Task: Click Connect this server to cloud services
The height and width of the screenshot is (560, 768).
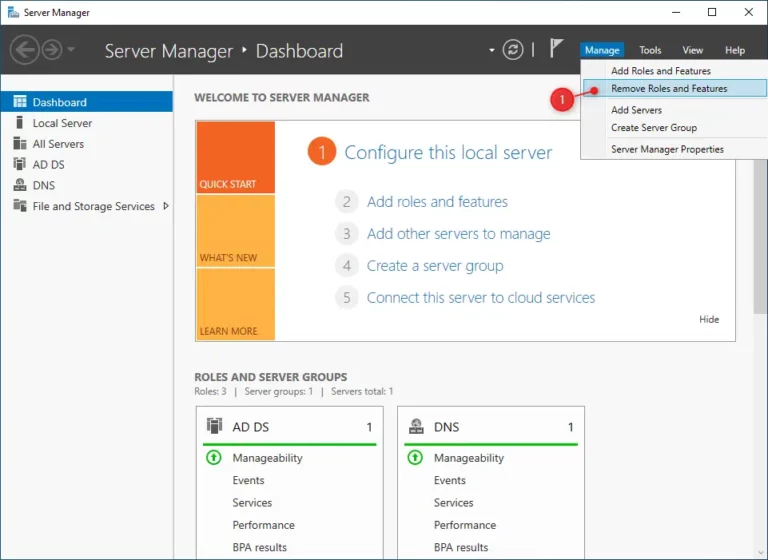Action: point(480,297)
